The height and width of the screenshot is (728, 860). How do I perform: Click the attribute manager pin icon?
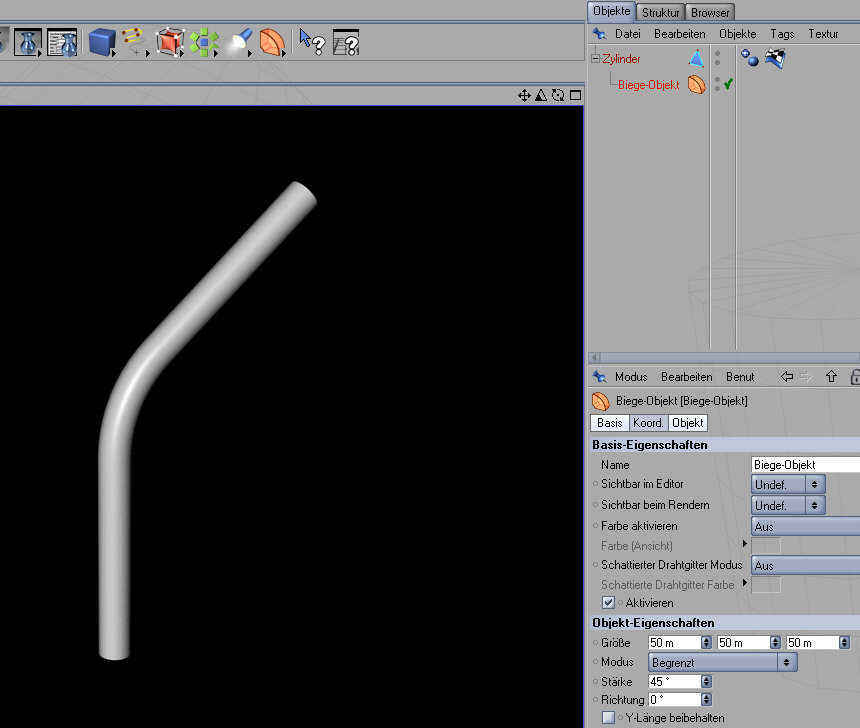pos(599,377)
